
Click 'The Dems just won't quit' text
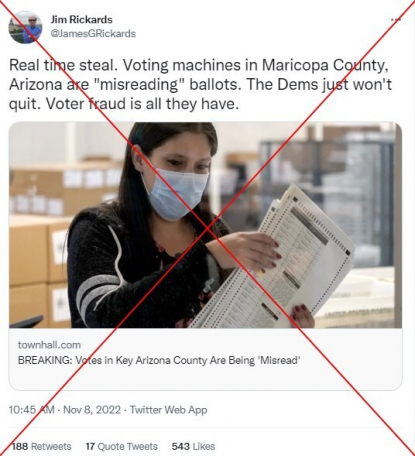pos(200,94)
